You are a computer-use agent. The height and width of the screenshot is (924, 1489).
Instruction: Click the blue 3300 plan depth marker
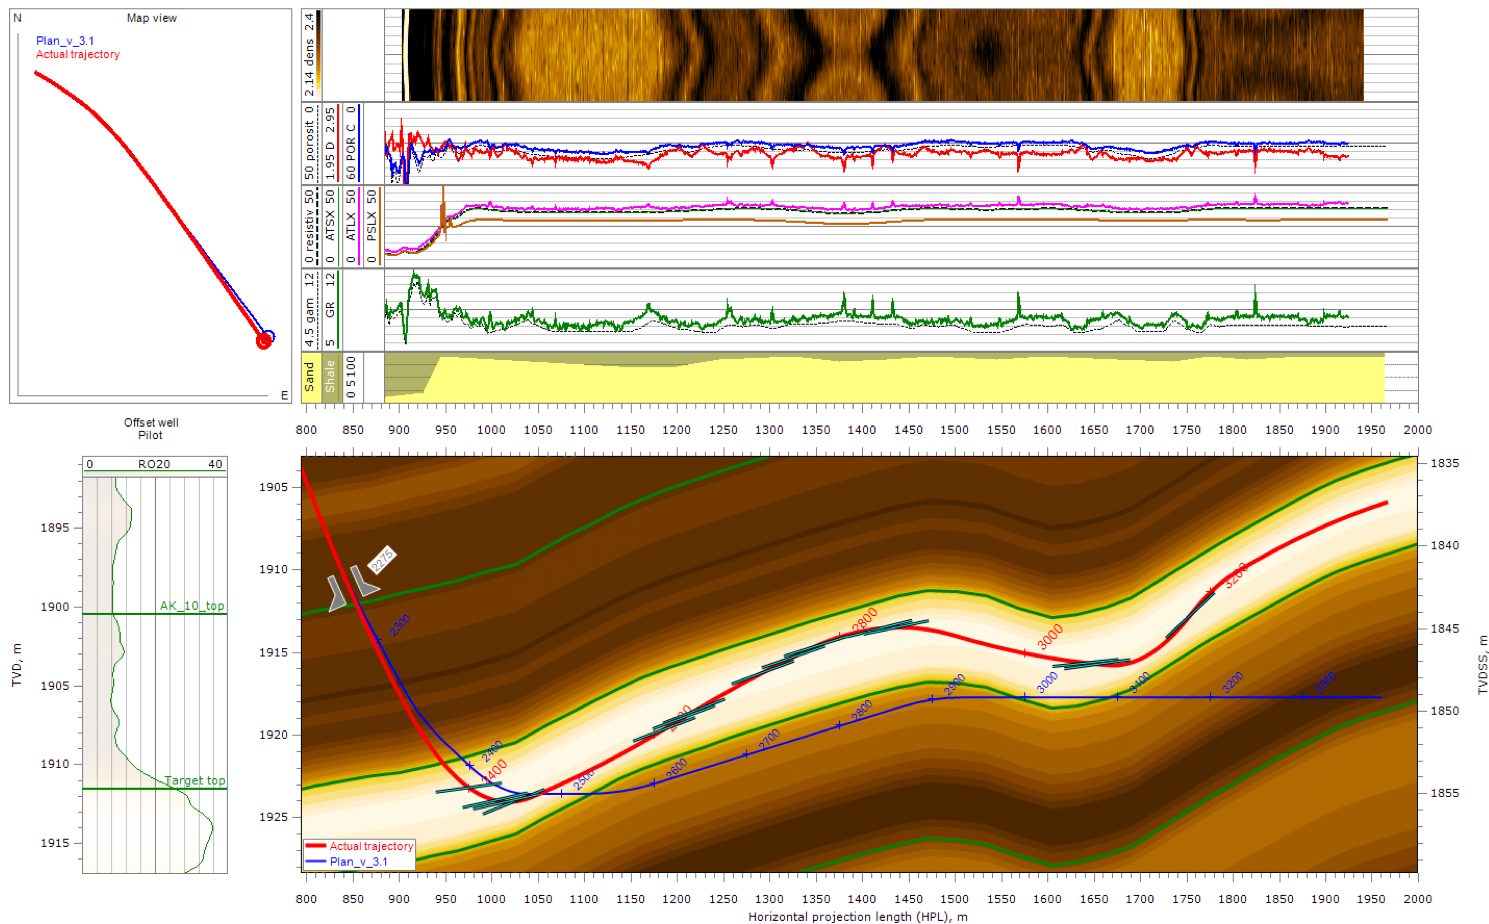1325,684
